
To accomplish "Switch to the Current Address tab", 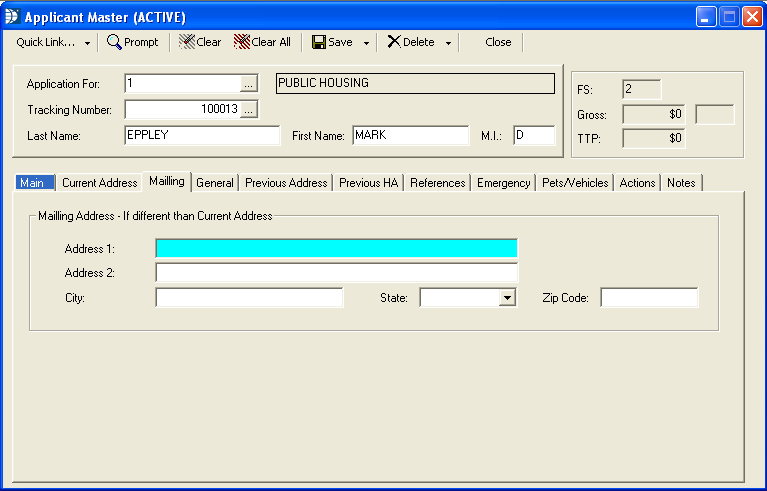I will [99, 183].
